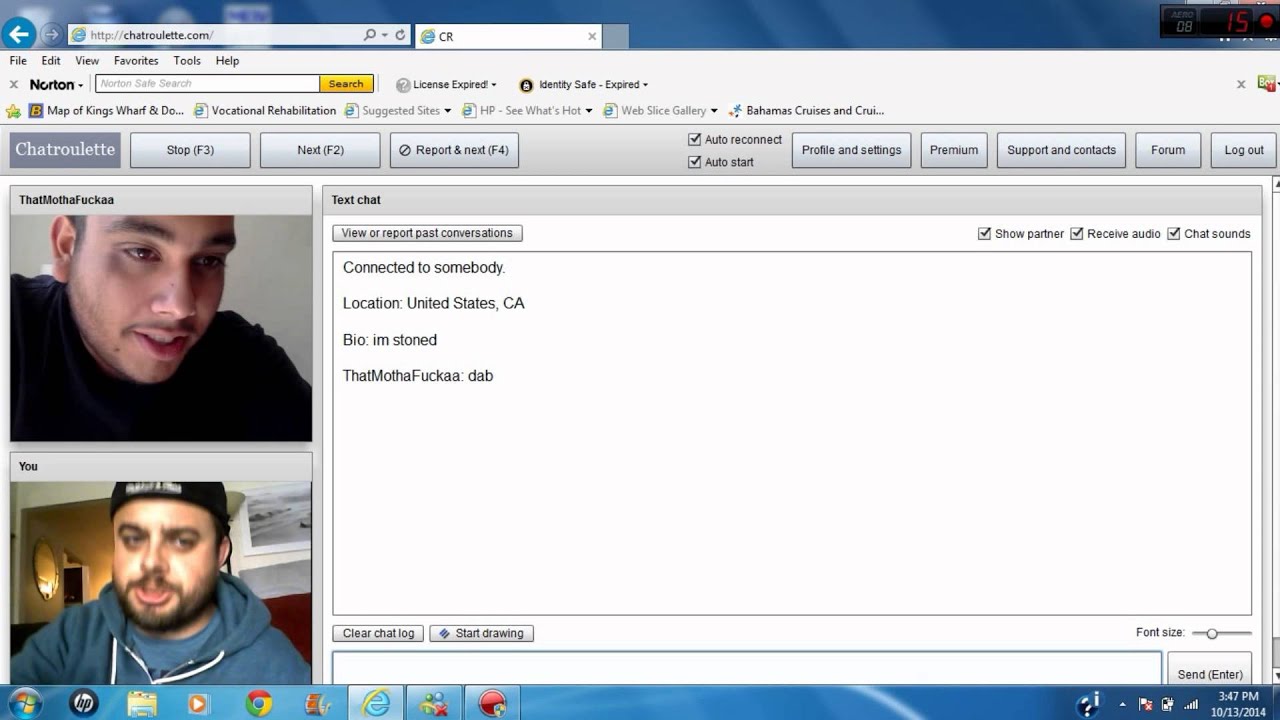Toggle the Auto reconnect checkbox

(x=695, y=140)
